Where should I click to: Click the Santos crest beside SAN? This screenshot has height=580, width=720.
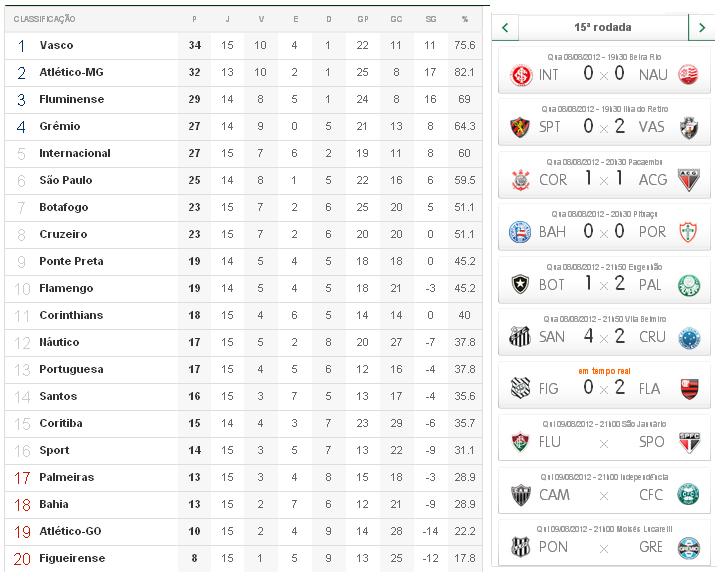tap(520, 337)
